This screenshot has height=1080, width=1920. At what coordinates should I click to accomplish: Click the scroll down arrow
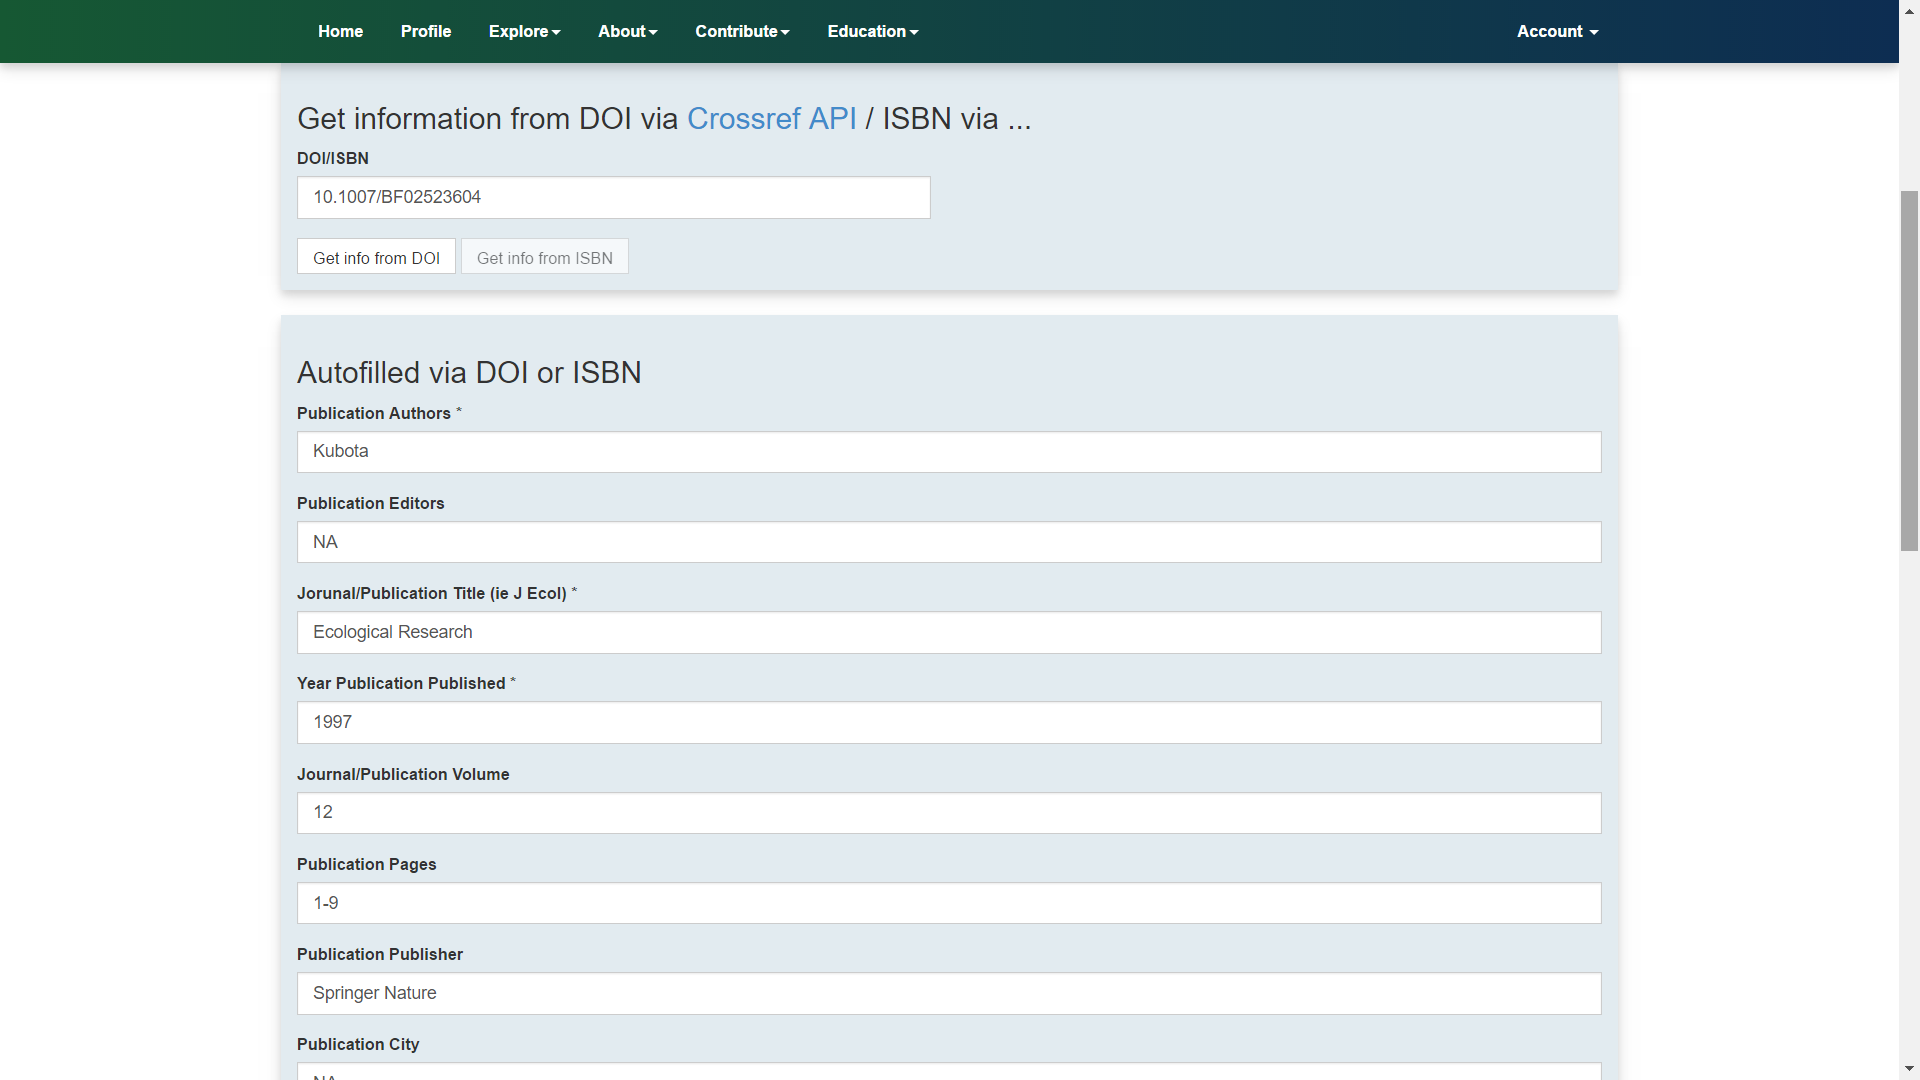click(x=1909, y=1069)
